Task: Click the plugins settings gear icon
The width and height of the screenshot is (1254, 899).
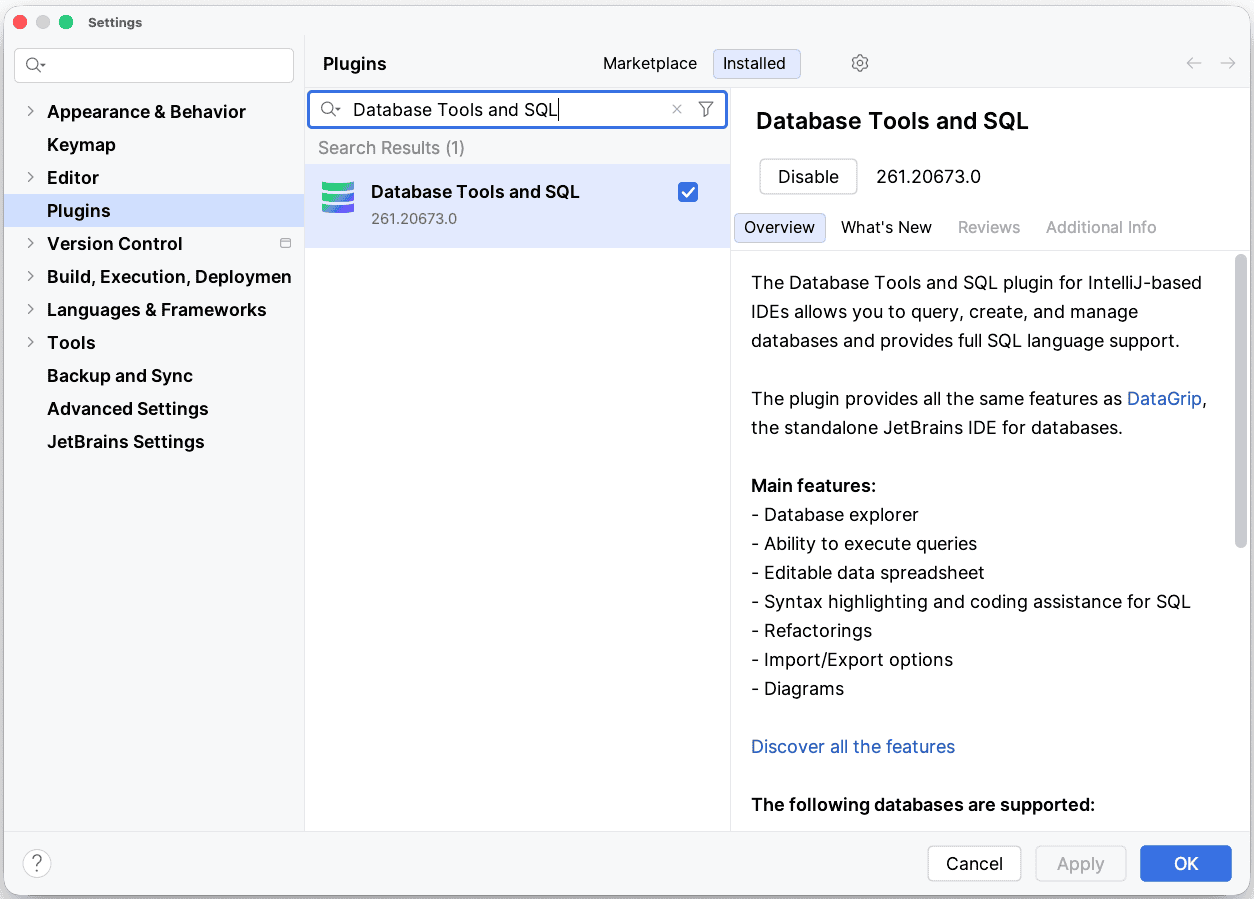Action: (x=859, y=63)
